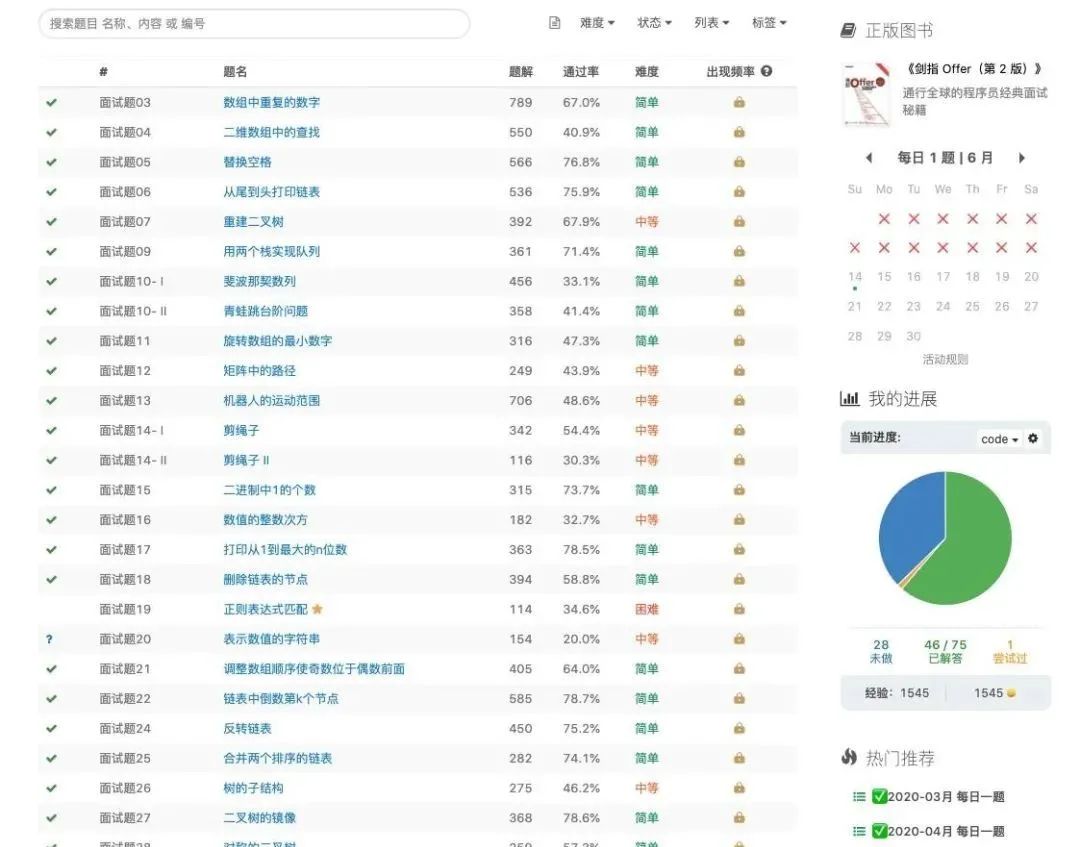This screenshot has height=847, width=1070.
Task: Click the lock icon in 面试题16 row
Action: pyautogui.click(x=739, y=519)
